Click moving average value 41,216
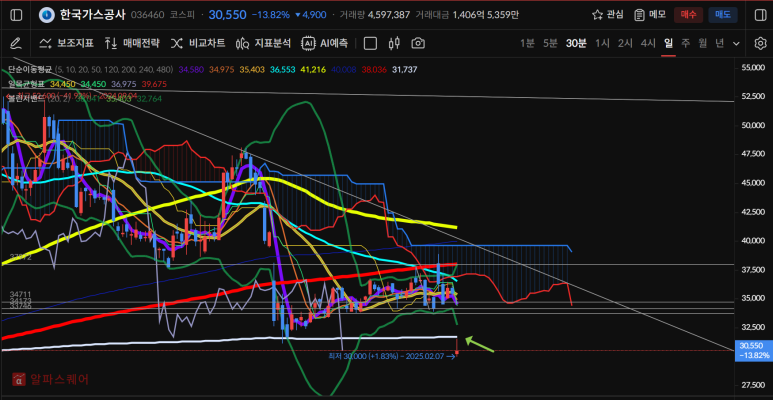 point(314,70)
